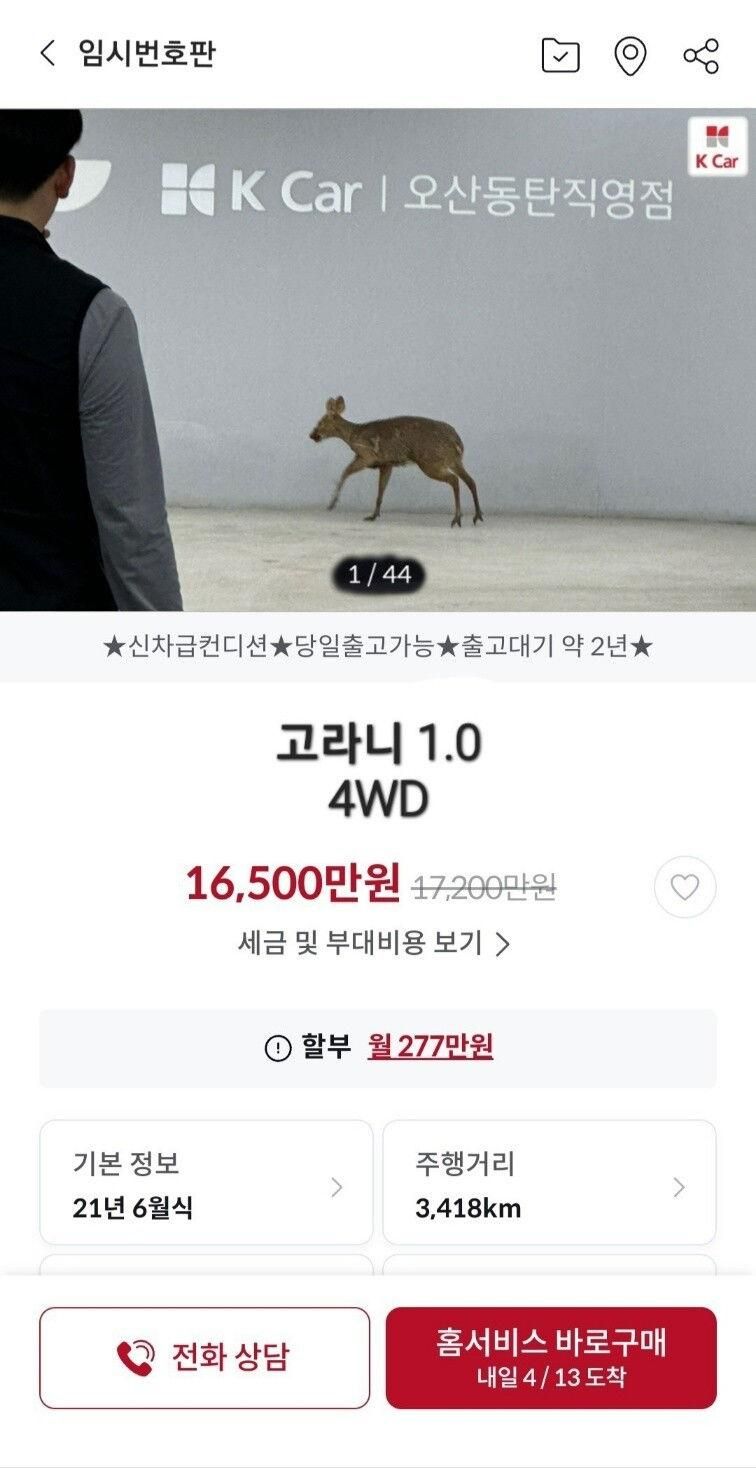Tap the 16,500만원 price text
Screen dimensions: 756x1468
pyautogui.click(x=293, y=884)
